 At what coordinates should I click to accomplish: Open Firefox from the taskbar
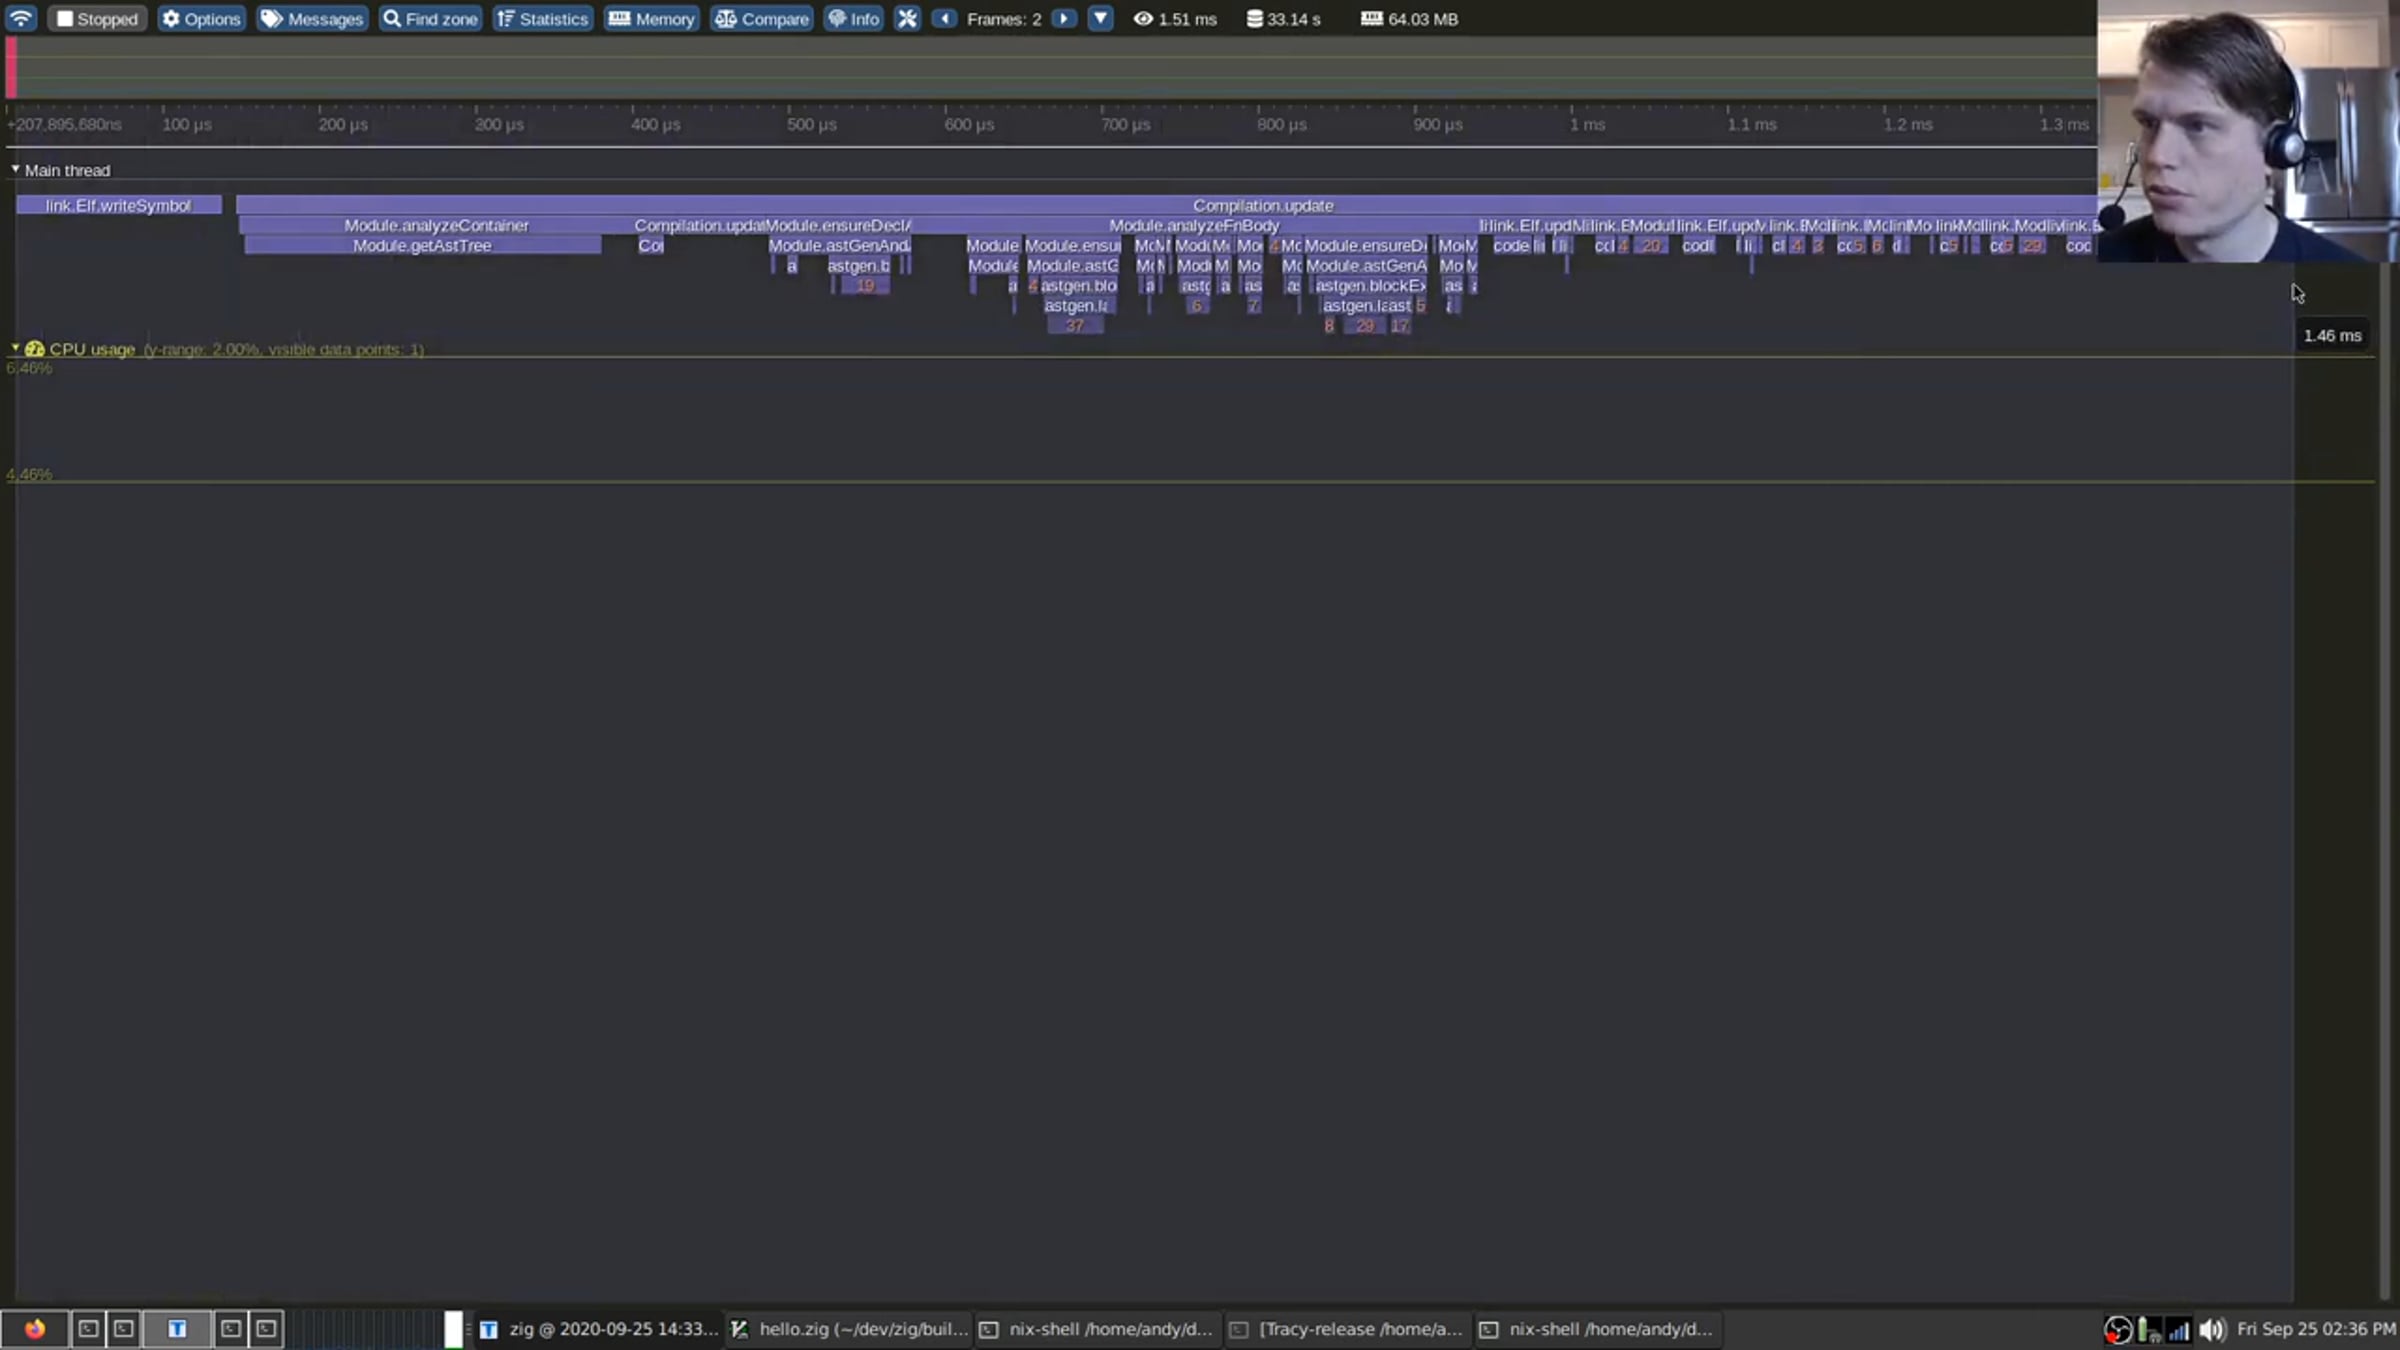point(35,1329)
